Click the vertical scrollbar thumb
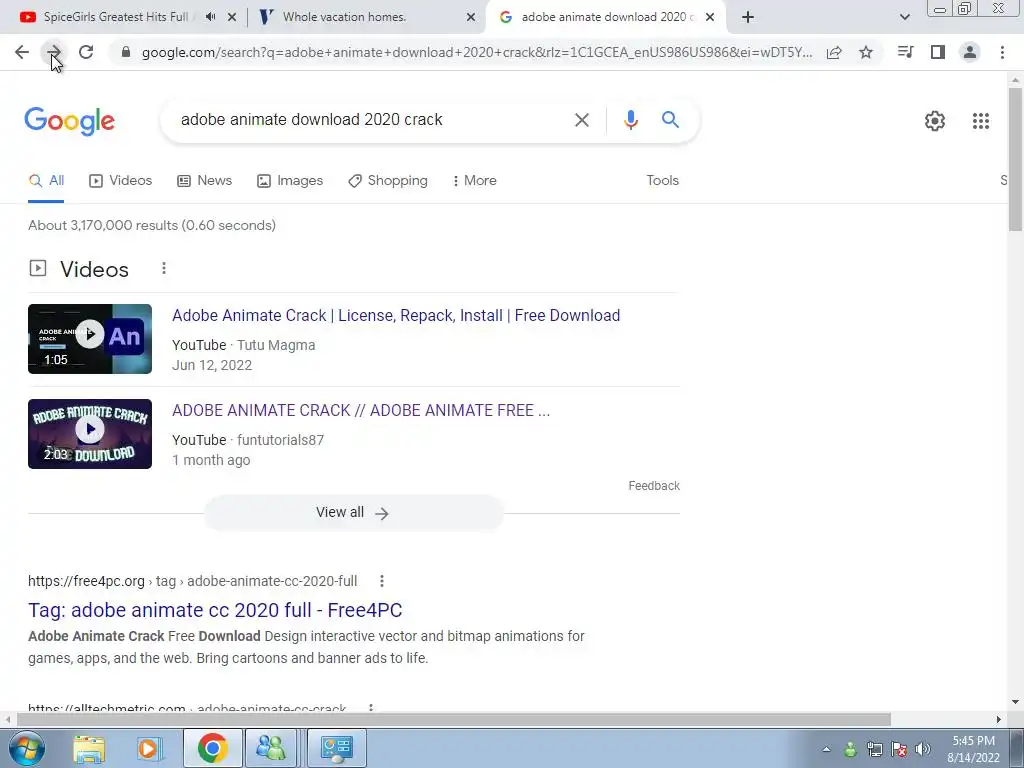This screenshot has height=768, width=1024. click(1016, 159)
